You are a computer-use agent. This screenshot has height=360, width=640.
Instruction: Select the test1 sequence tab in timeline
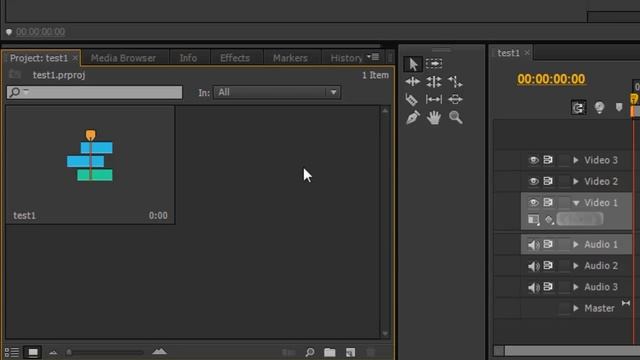pyautogui.click(x=508, y=53)
